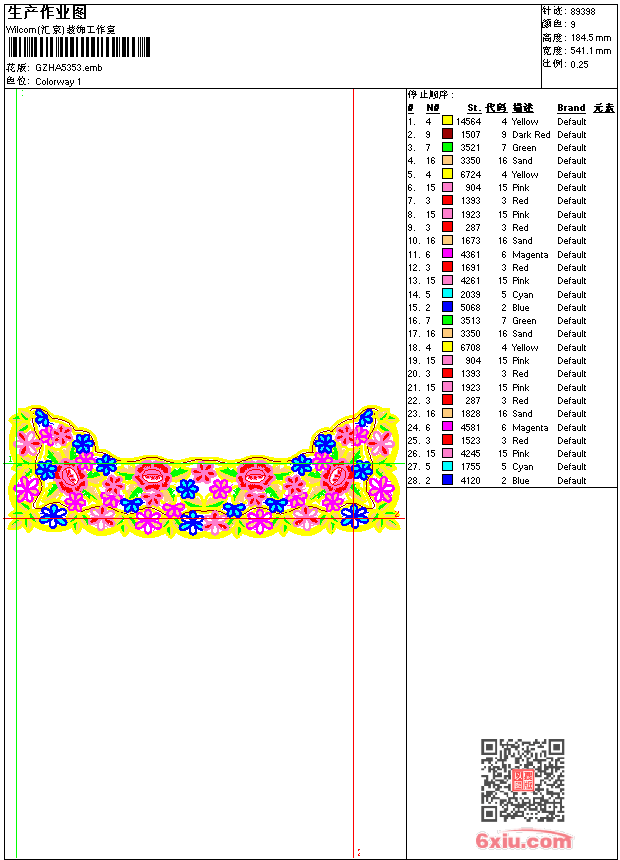
Task: Click the file name GZHA5353.emb
Action: click(x=69, y=67)
